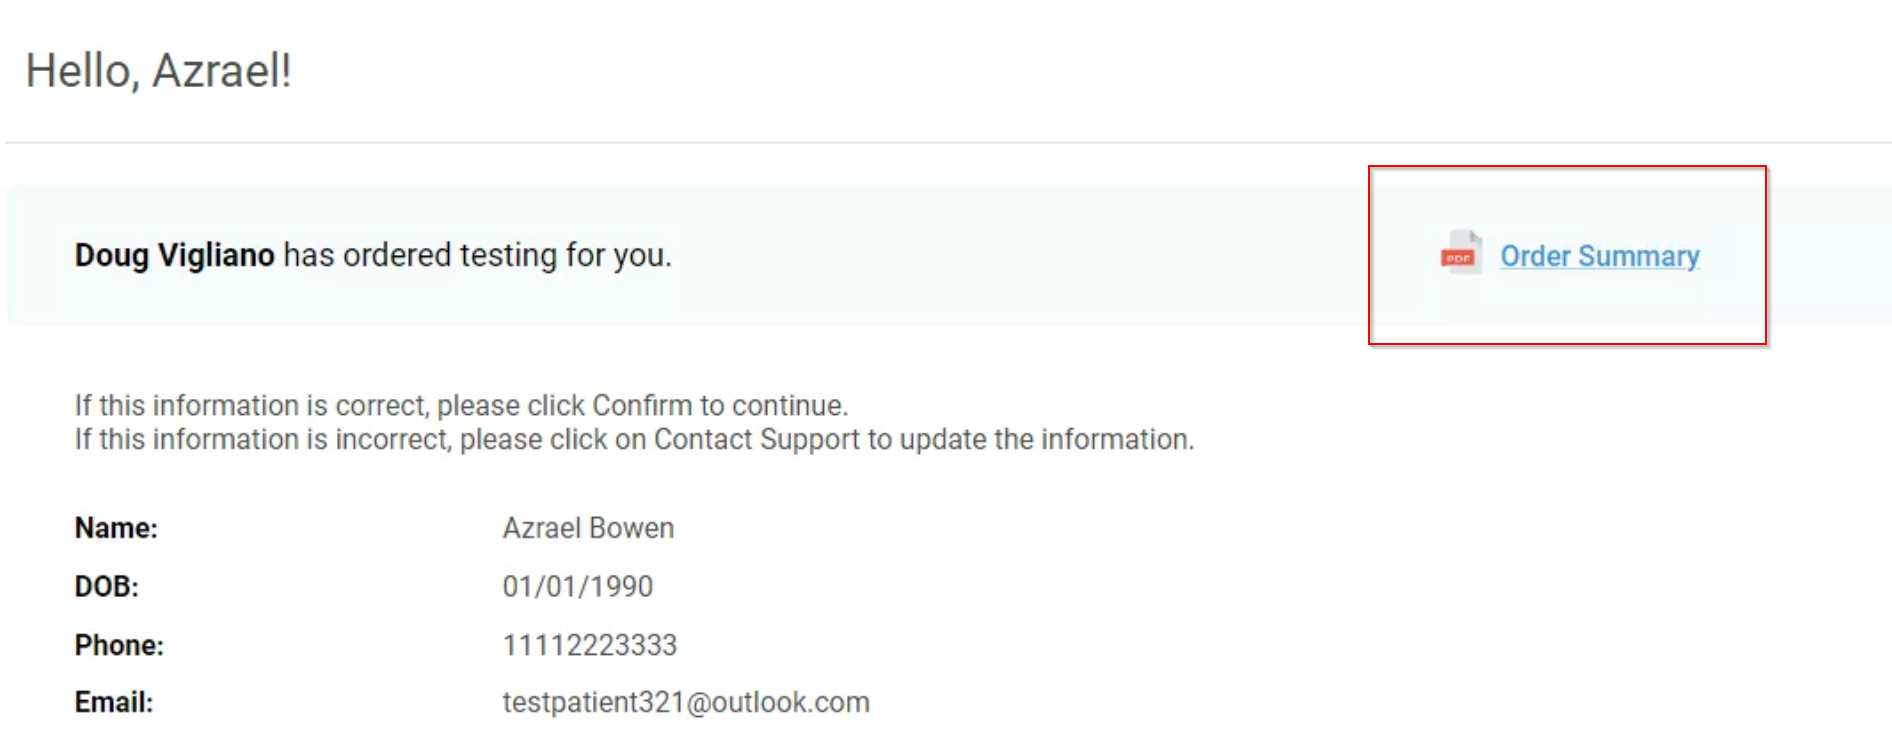Click the word Confirm in instructions
Viewport: 1892px width, 744px height.
click(642, 405)
